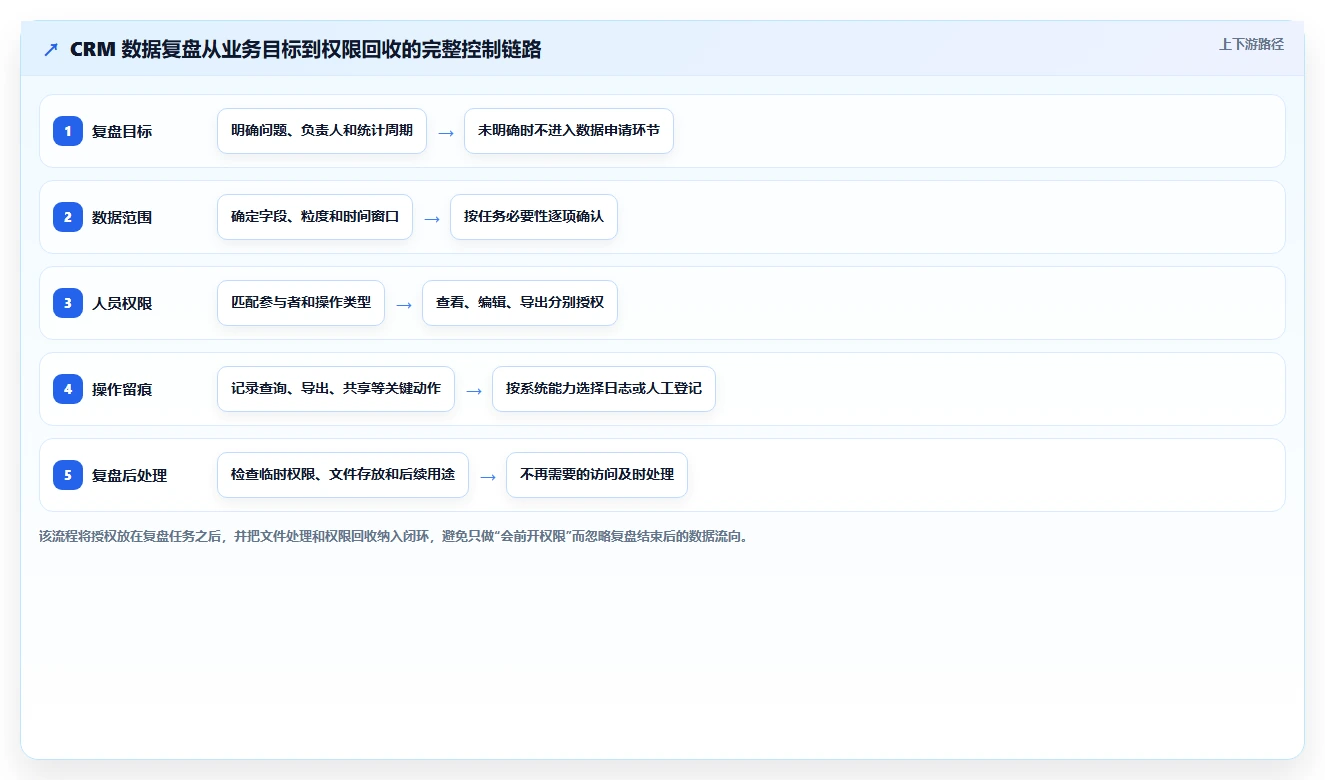Click the '人员权限' step label
The image size is (1325, 780).
tap(122, 303)
